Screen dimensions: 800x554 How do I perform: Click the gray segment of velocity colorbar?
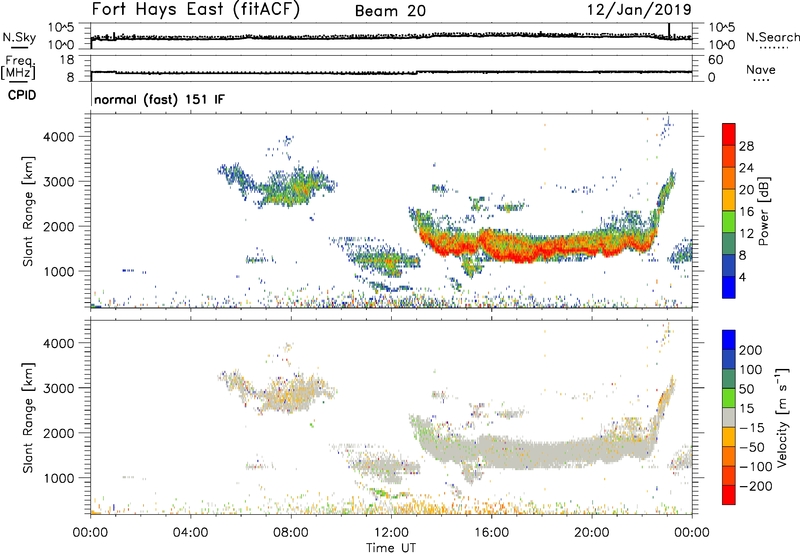[729, 417]
